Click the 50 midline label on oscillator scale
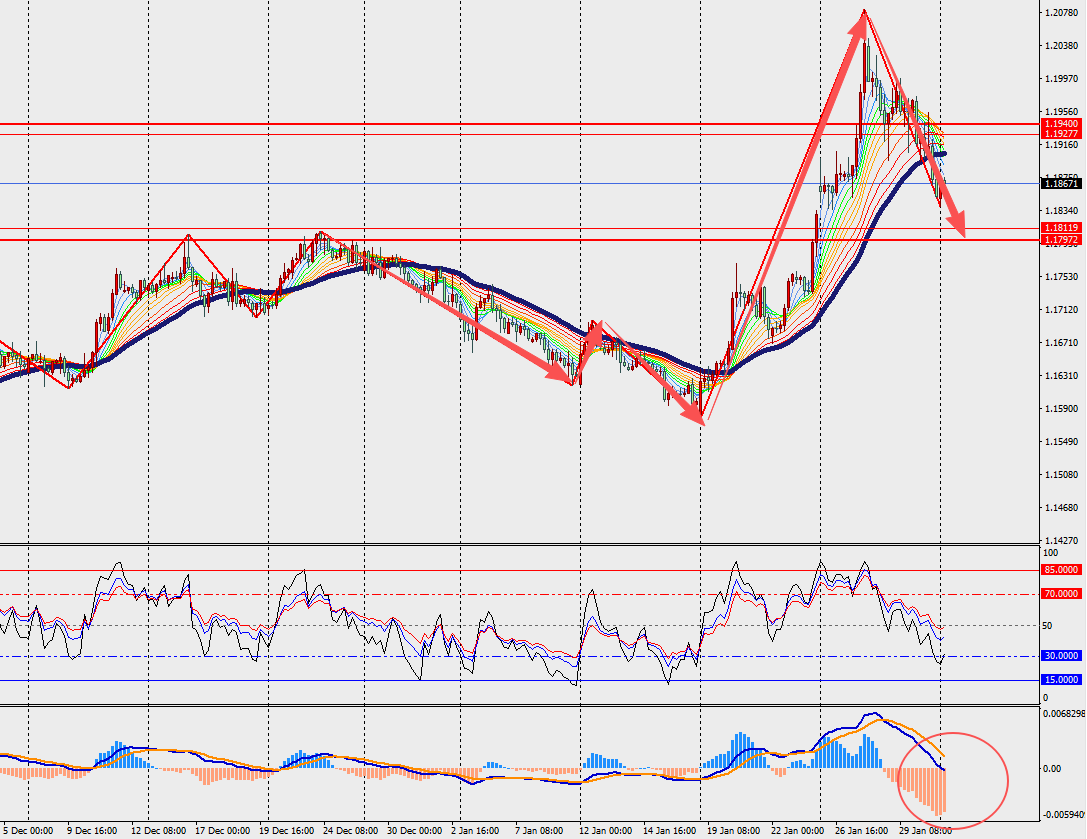Viewport: 1087px width, 839px height. pyautogui.click(x=1047, y=625)
